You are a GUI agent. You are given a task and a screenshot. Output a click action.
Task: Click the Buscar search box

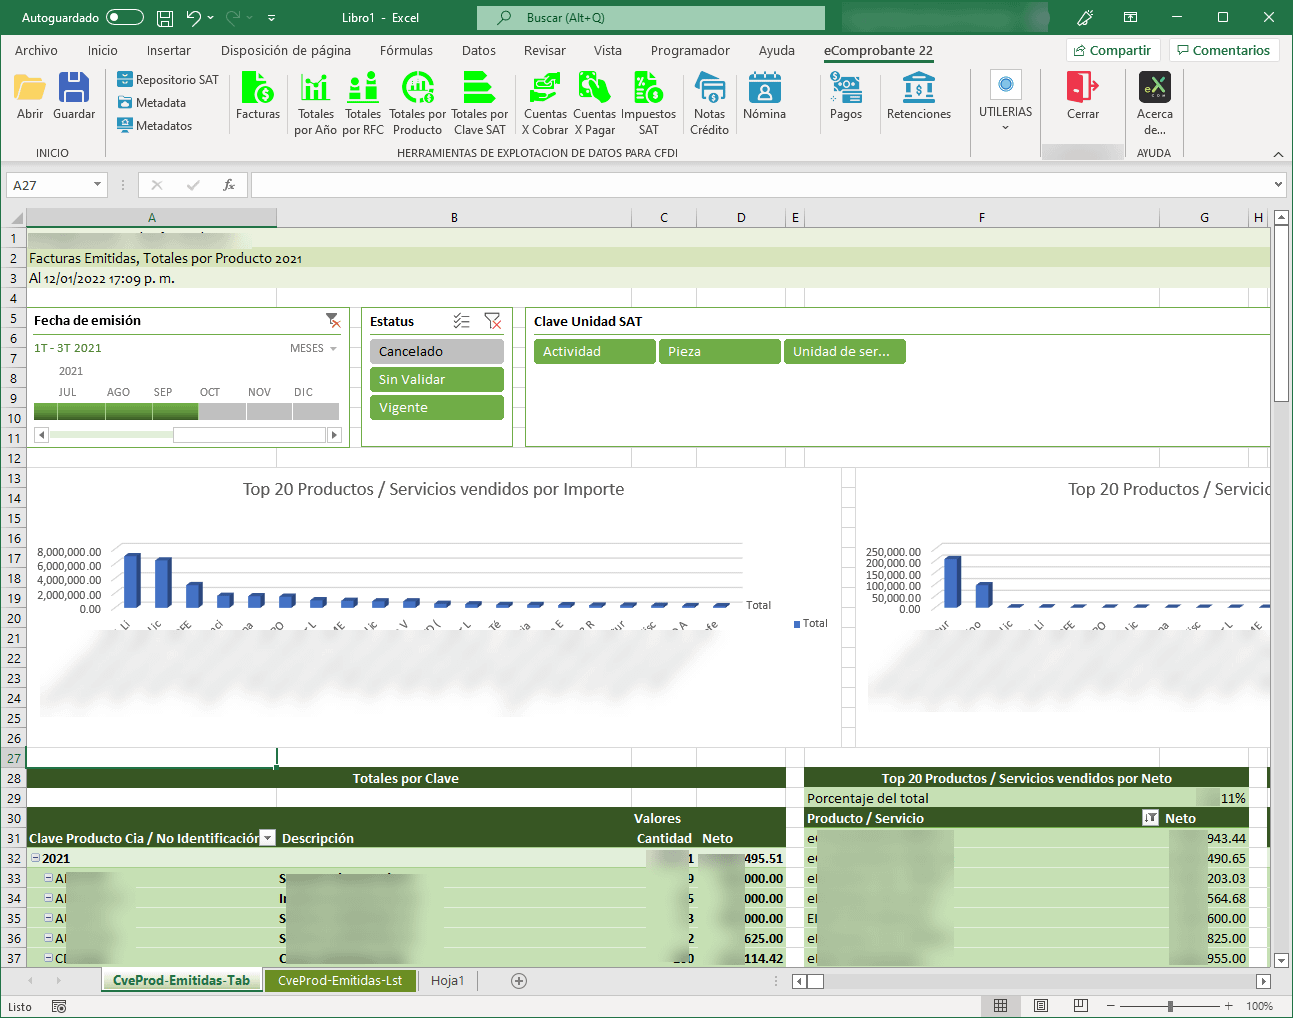[651, 18]
